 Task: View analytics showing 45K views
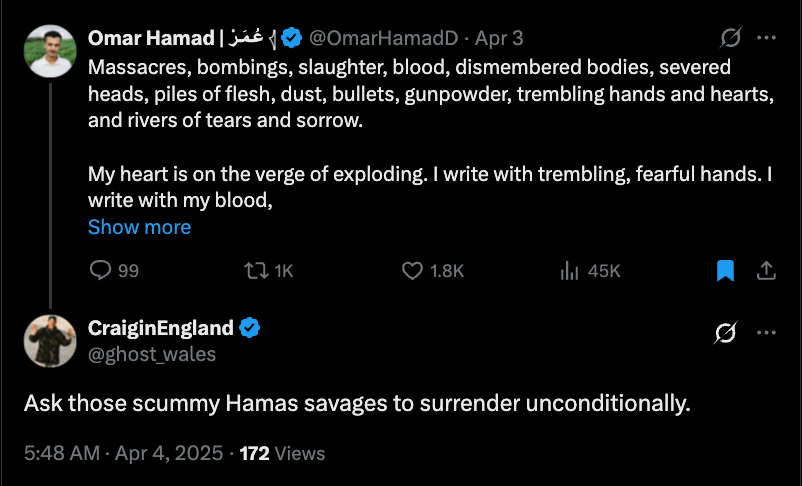coord(570,271)
